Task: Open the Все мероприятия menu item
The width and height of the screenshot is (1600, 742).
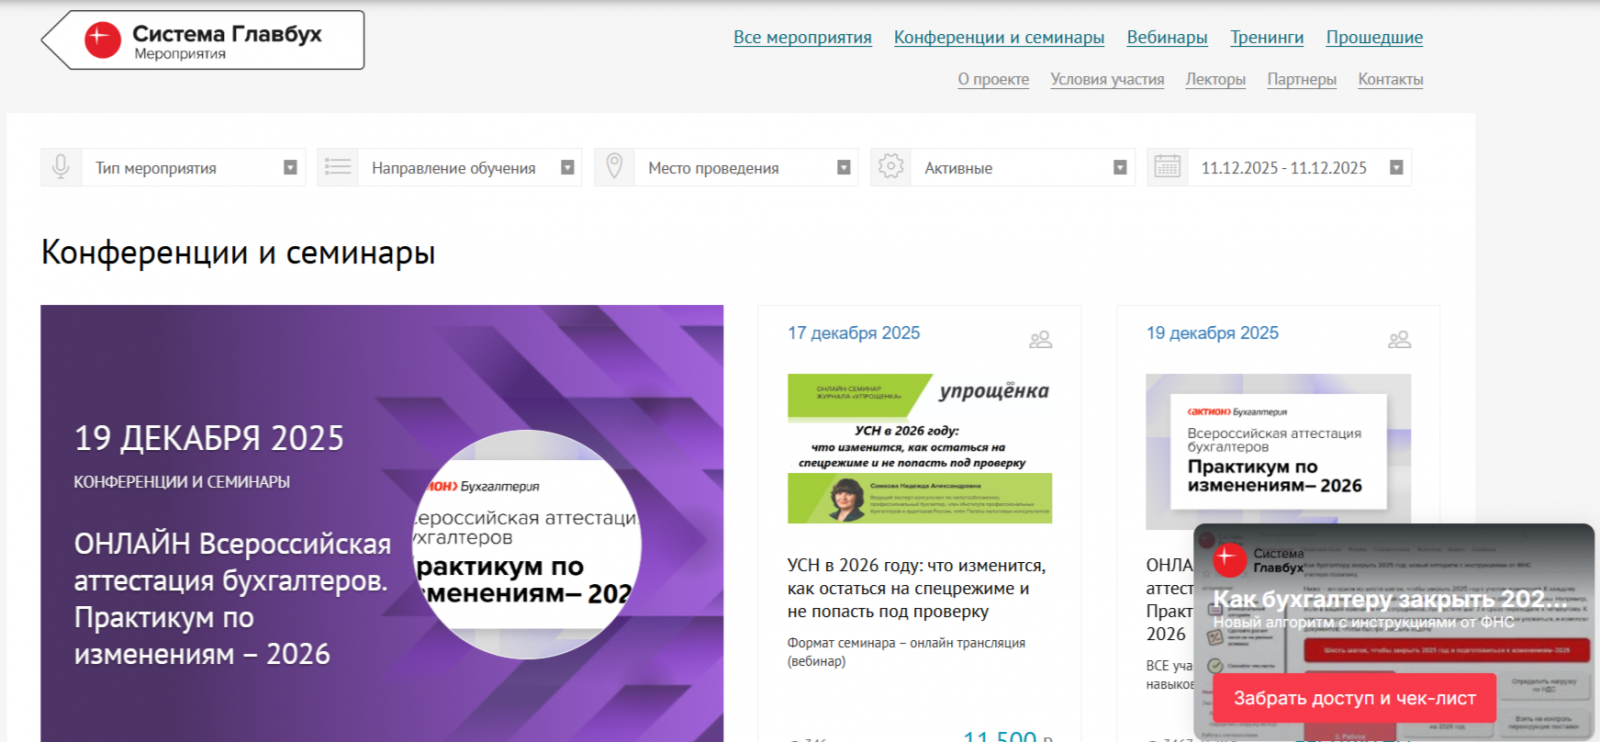Action: point(802,37)
